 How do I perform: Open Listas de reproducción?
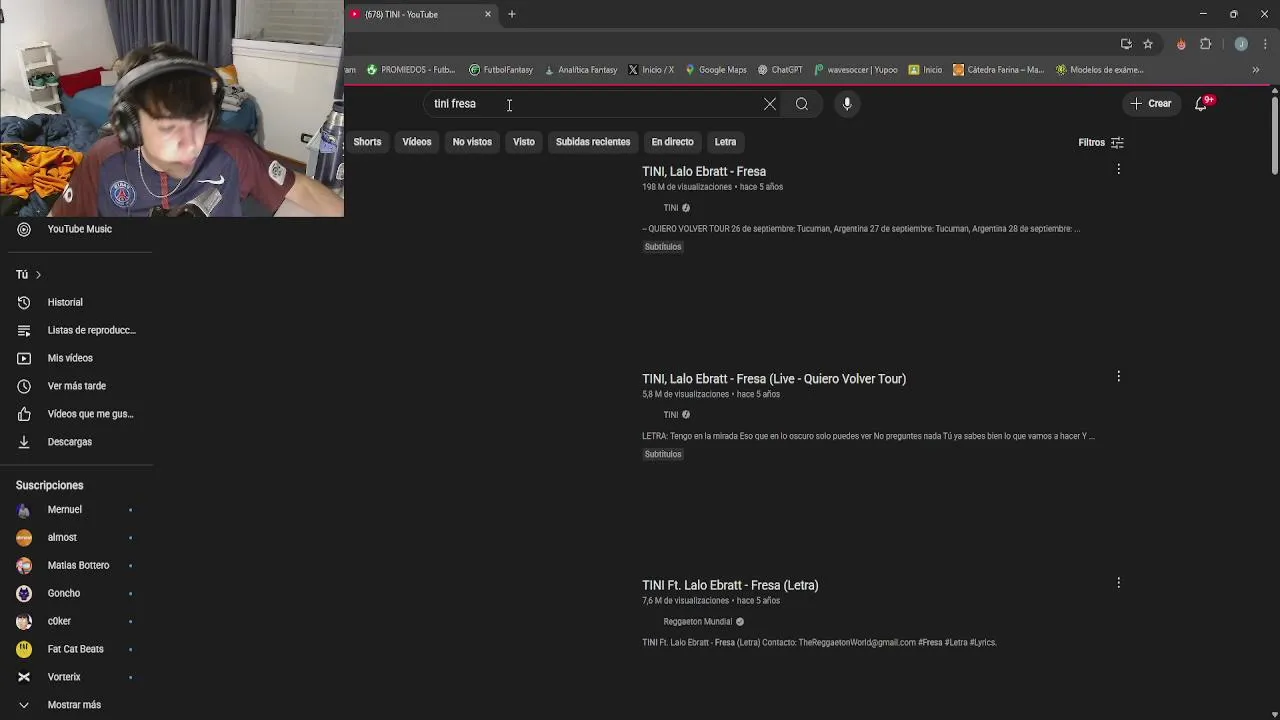(x=76, y=330)
